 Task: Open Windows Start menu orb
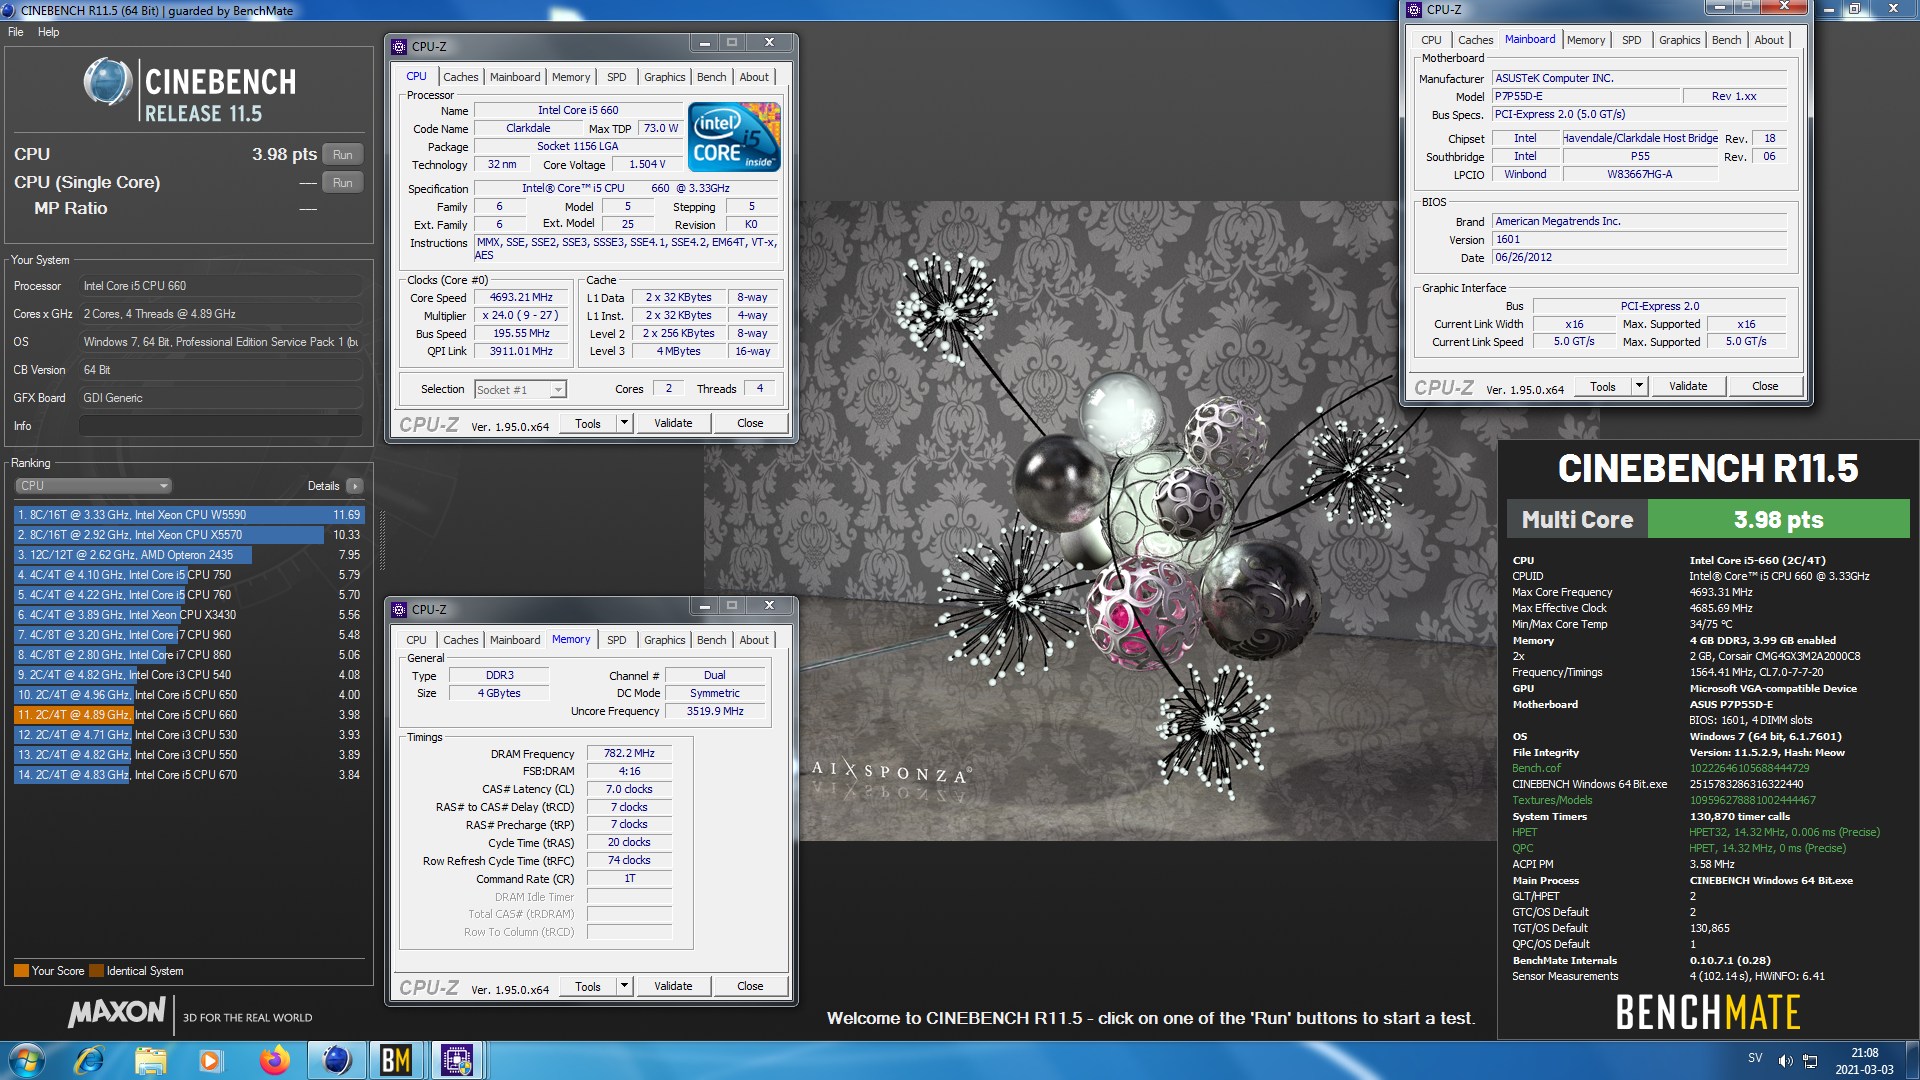pyautogui.click(x=27, y=1060)
